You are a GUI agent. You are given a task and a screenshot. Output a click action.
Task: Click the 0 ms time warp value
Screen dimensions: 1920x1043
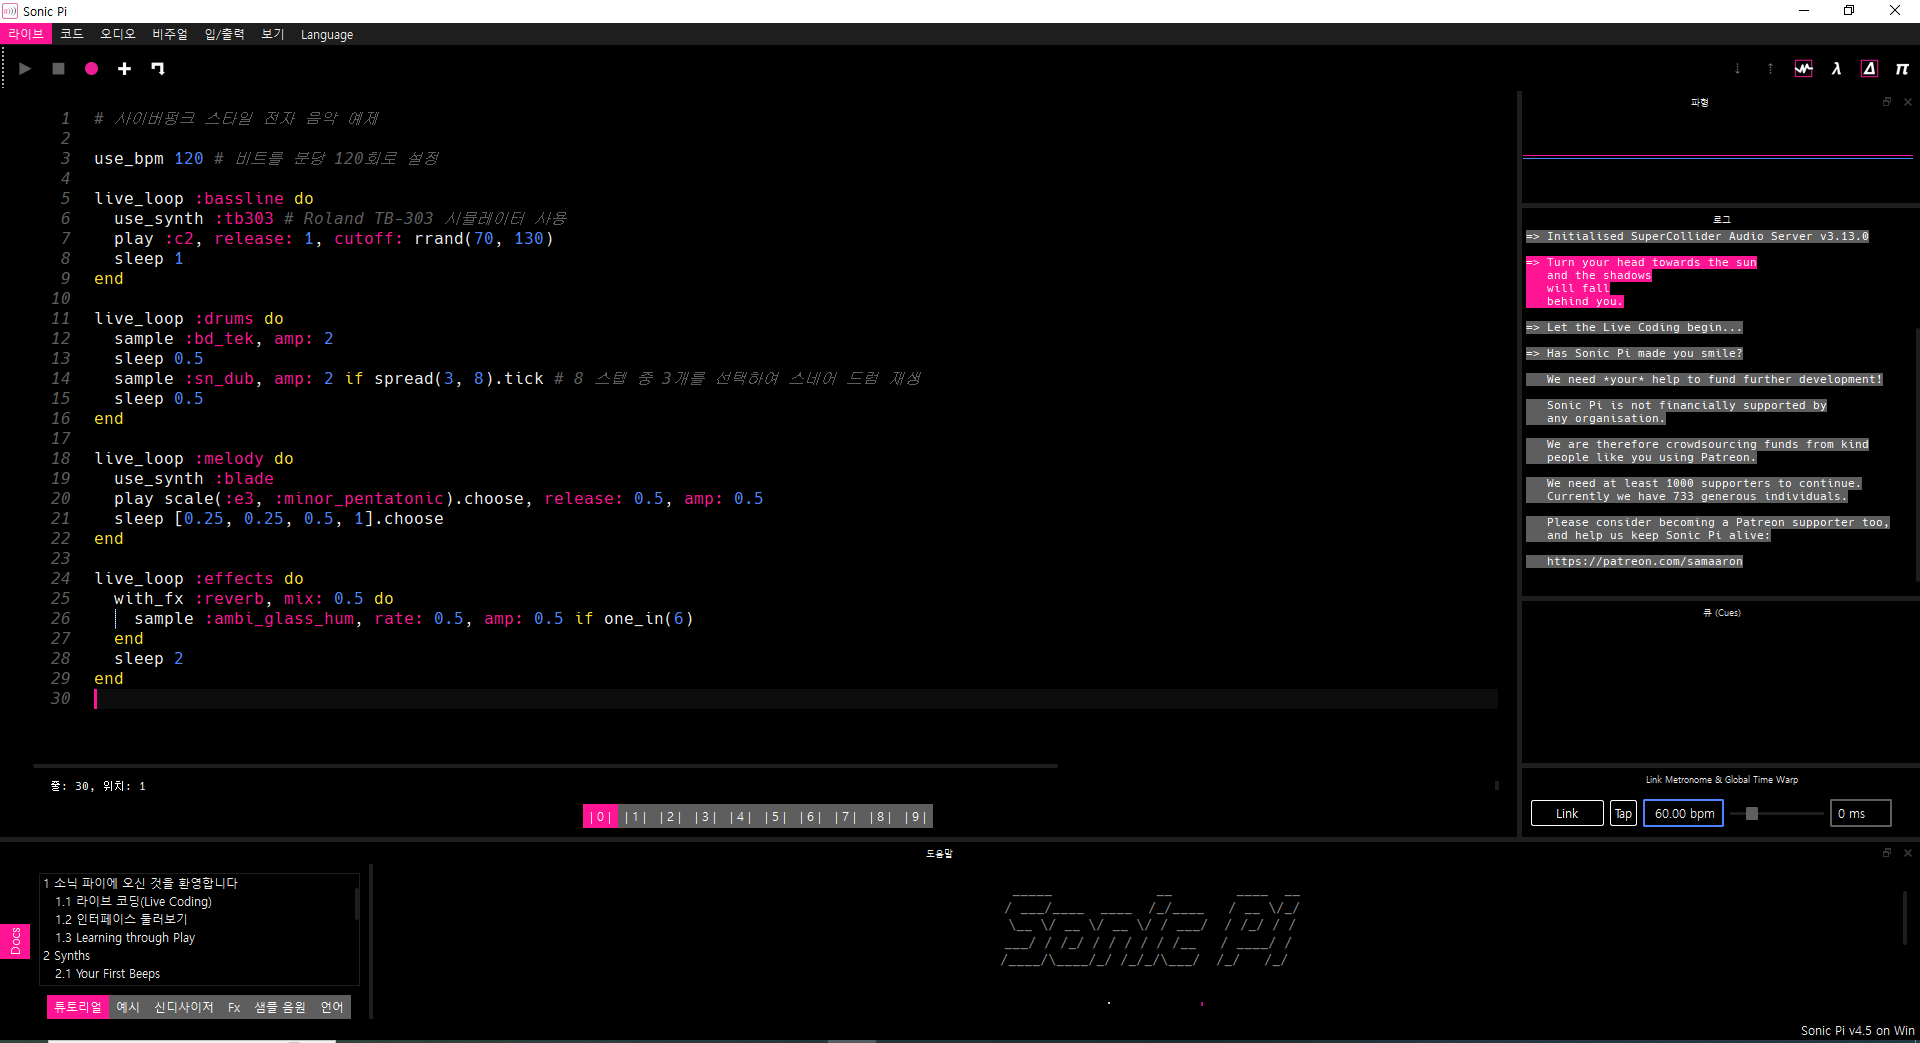tap(1860, 813)
